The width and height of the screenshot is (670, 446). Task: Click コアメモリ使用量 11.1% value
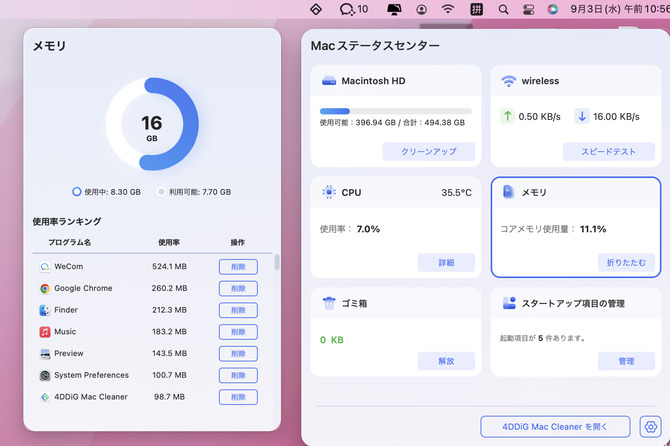pos(593,229)
